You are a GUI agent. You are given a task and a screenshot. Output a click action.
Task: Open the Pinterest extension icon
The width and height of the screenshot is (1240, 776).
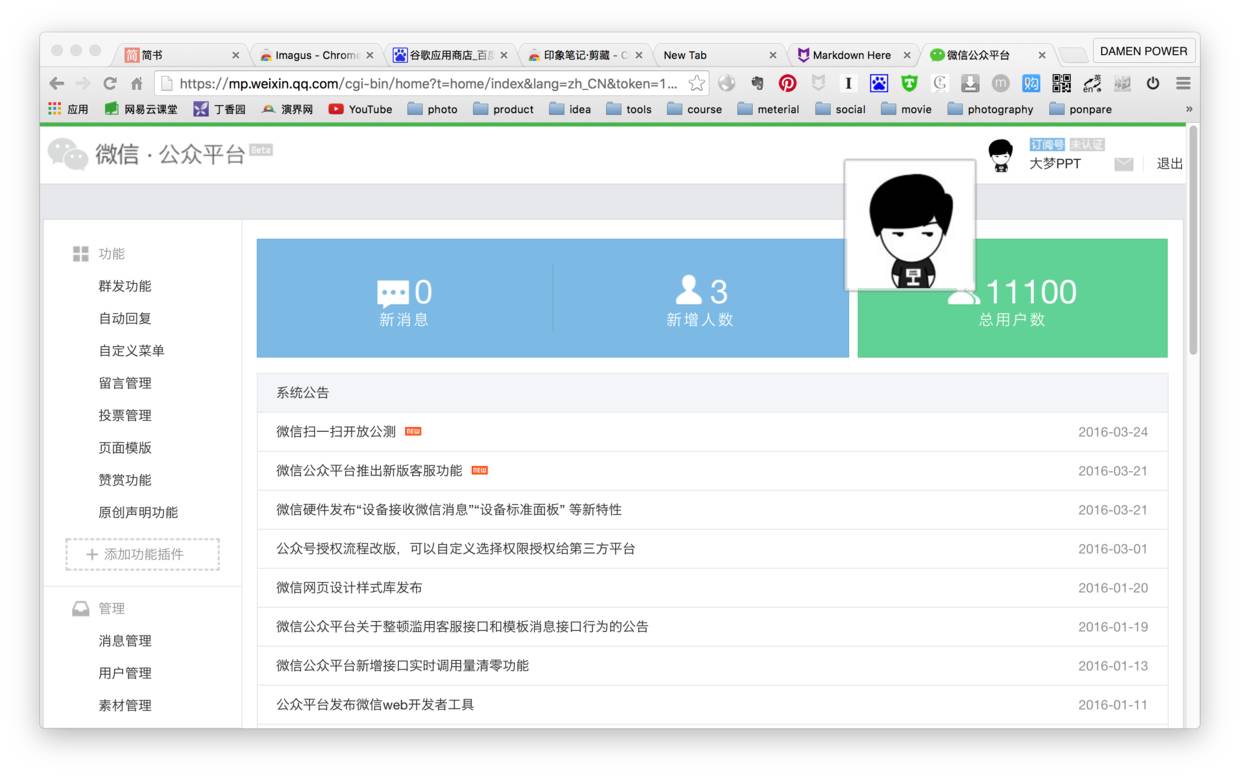tap(788, 84)
